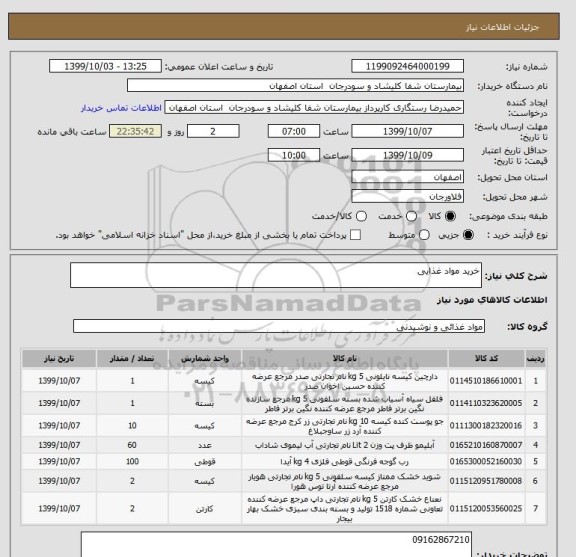This screenshot has width=576, height=557.
Task: Click the ردیف column header
Action: tap(536, 359)
